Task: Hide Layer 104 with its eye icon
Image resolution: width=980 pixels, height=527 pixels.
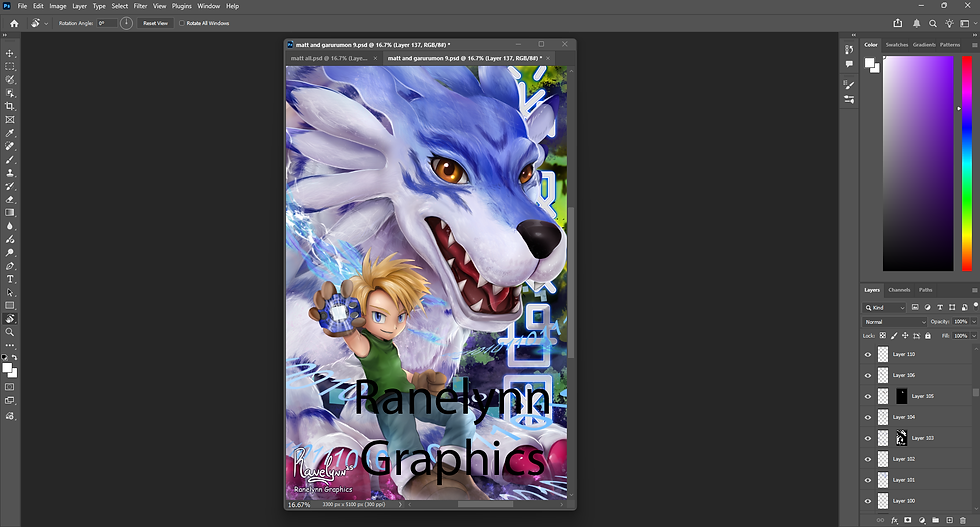Action: pyautogui.click(x=868, y=417)
